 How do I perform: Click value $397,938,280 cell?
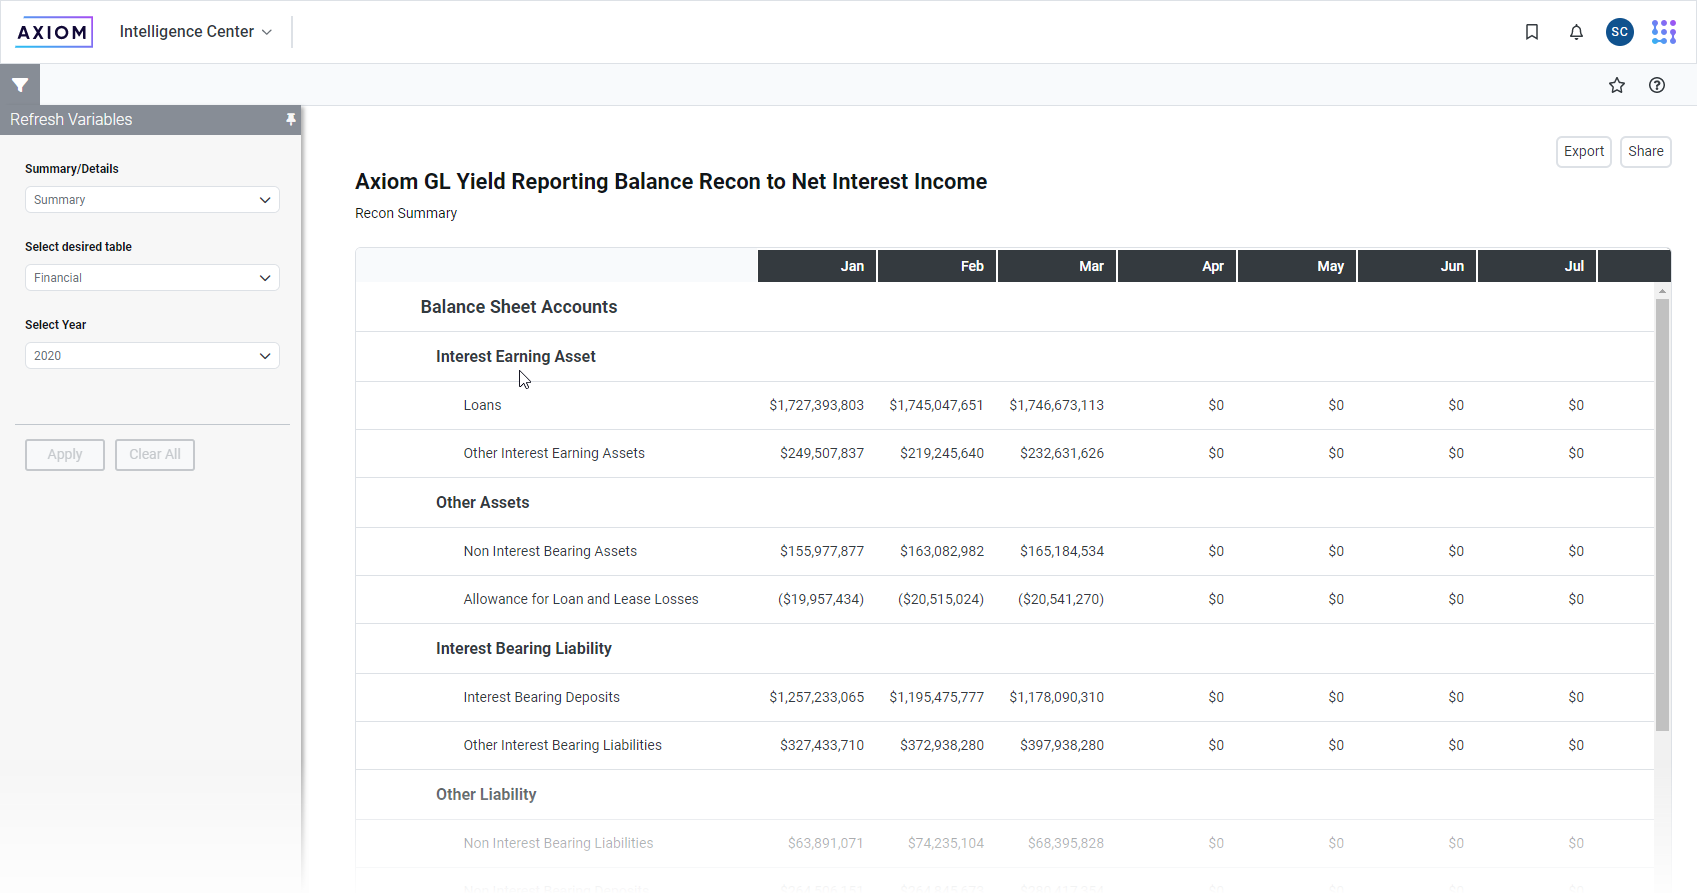(1062, 745)
